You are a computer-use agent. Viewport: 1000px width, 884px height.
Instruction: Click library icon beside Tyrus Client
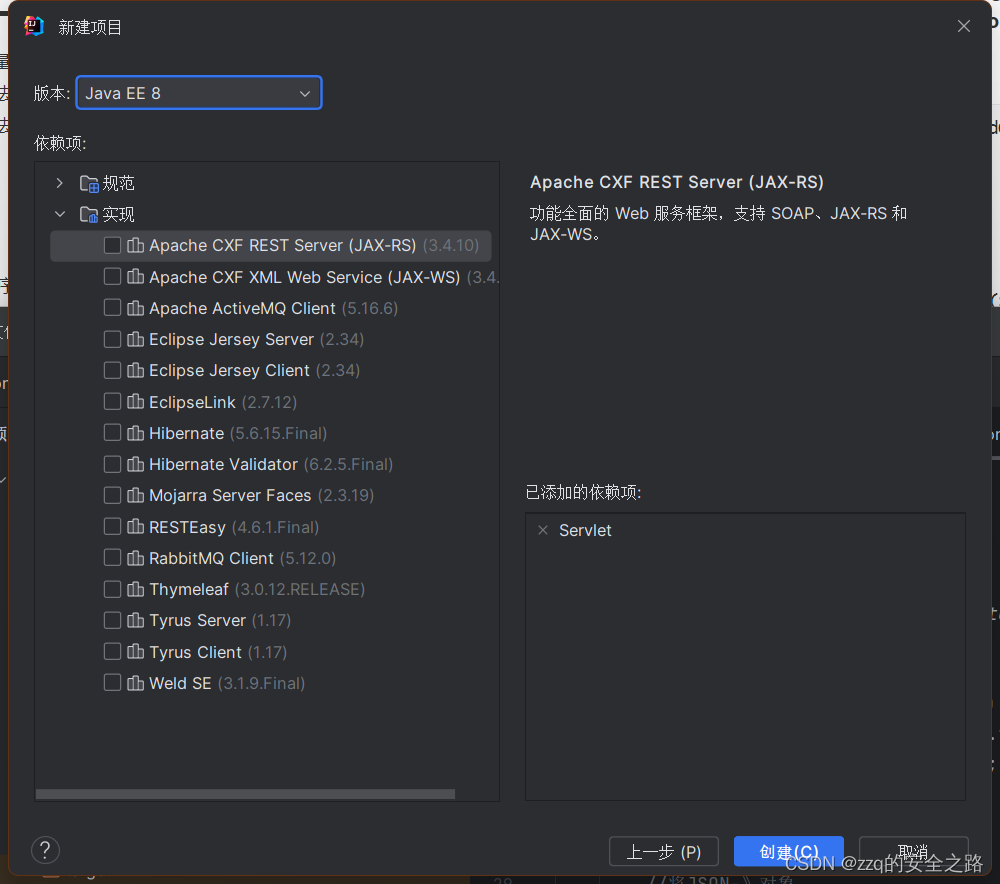pyautogui.click(x=135, y=652)
